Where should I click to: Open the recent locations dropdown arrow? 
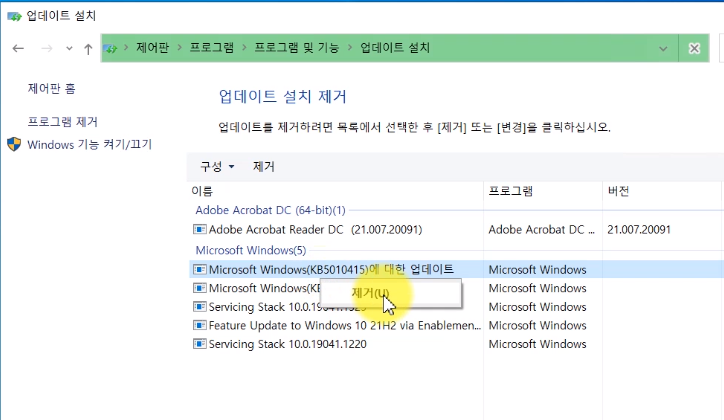69,48
